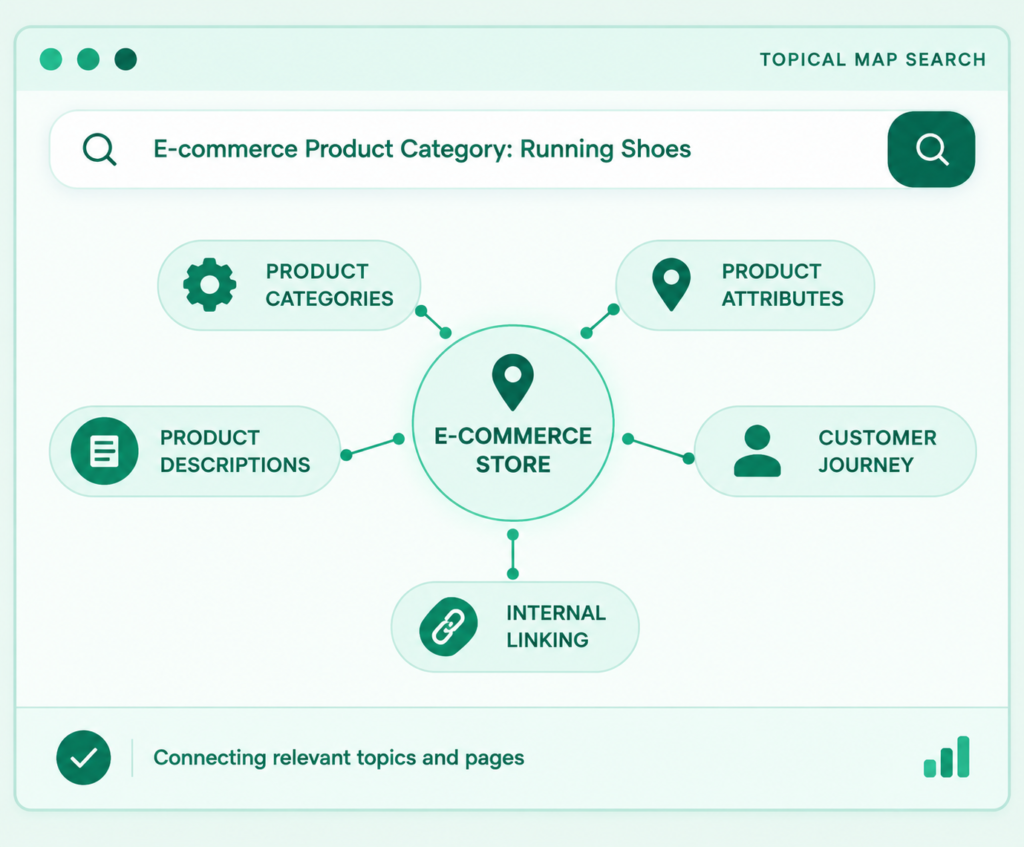Screen dimensions: 1024x847
Task: Click the middle green window dot
Action: pos(88,59)
